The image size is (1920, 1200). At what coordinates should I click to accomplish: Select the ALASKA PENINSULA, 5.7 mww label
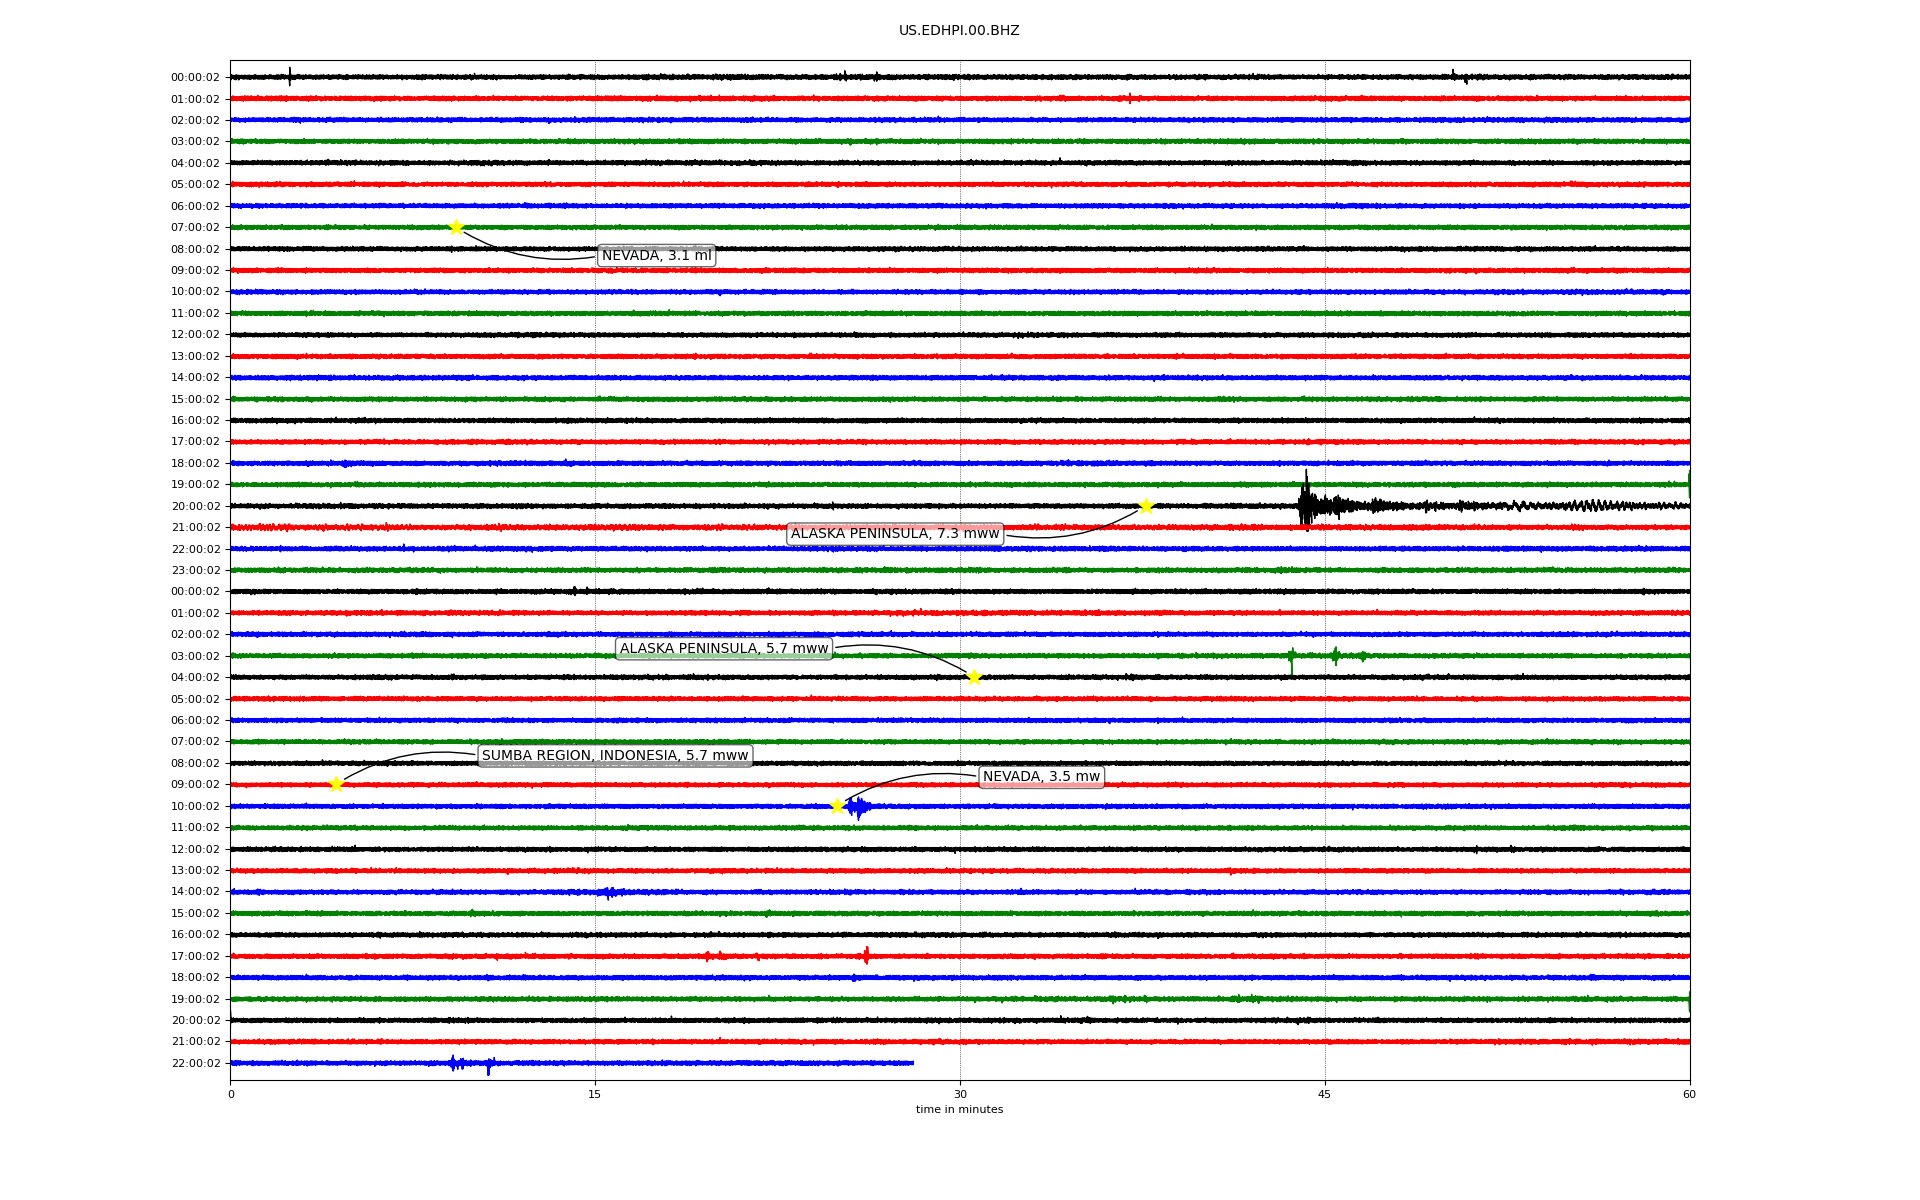(x=724, y=649)
